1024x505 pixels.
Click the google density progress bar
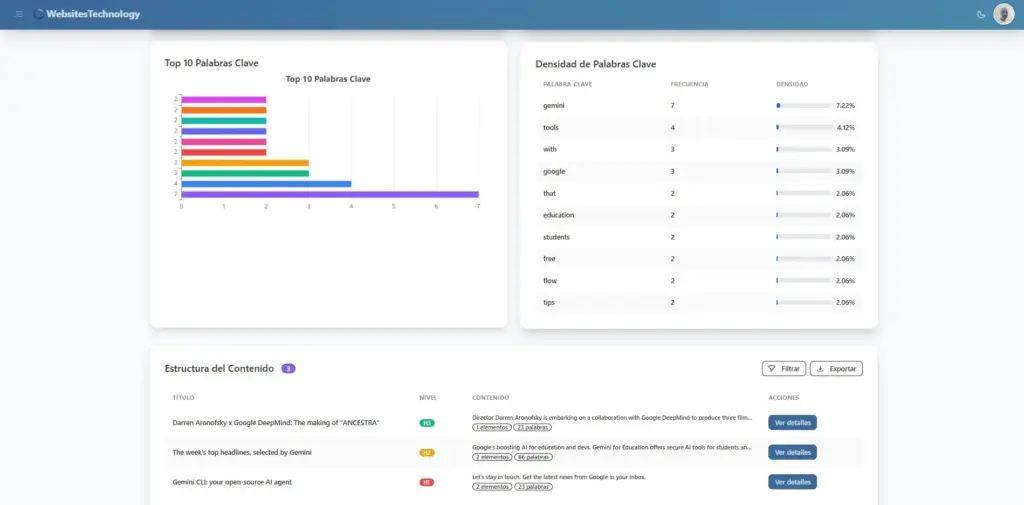[804, 171]
